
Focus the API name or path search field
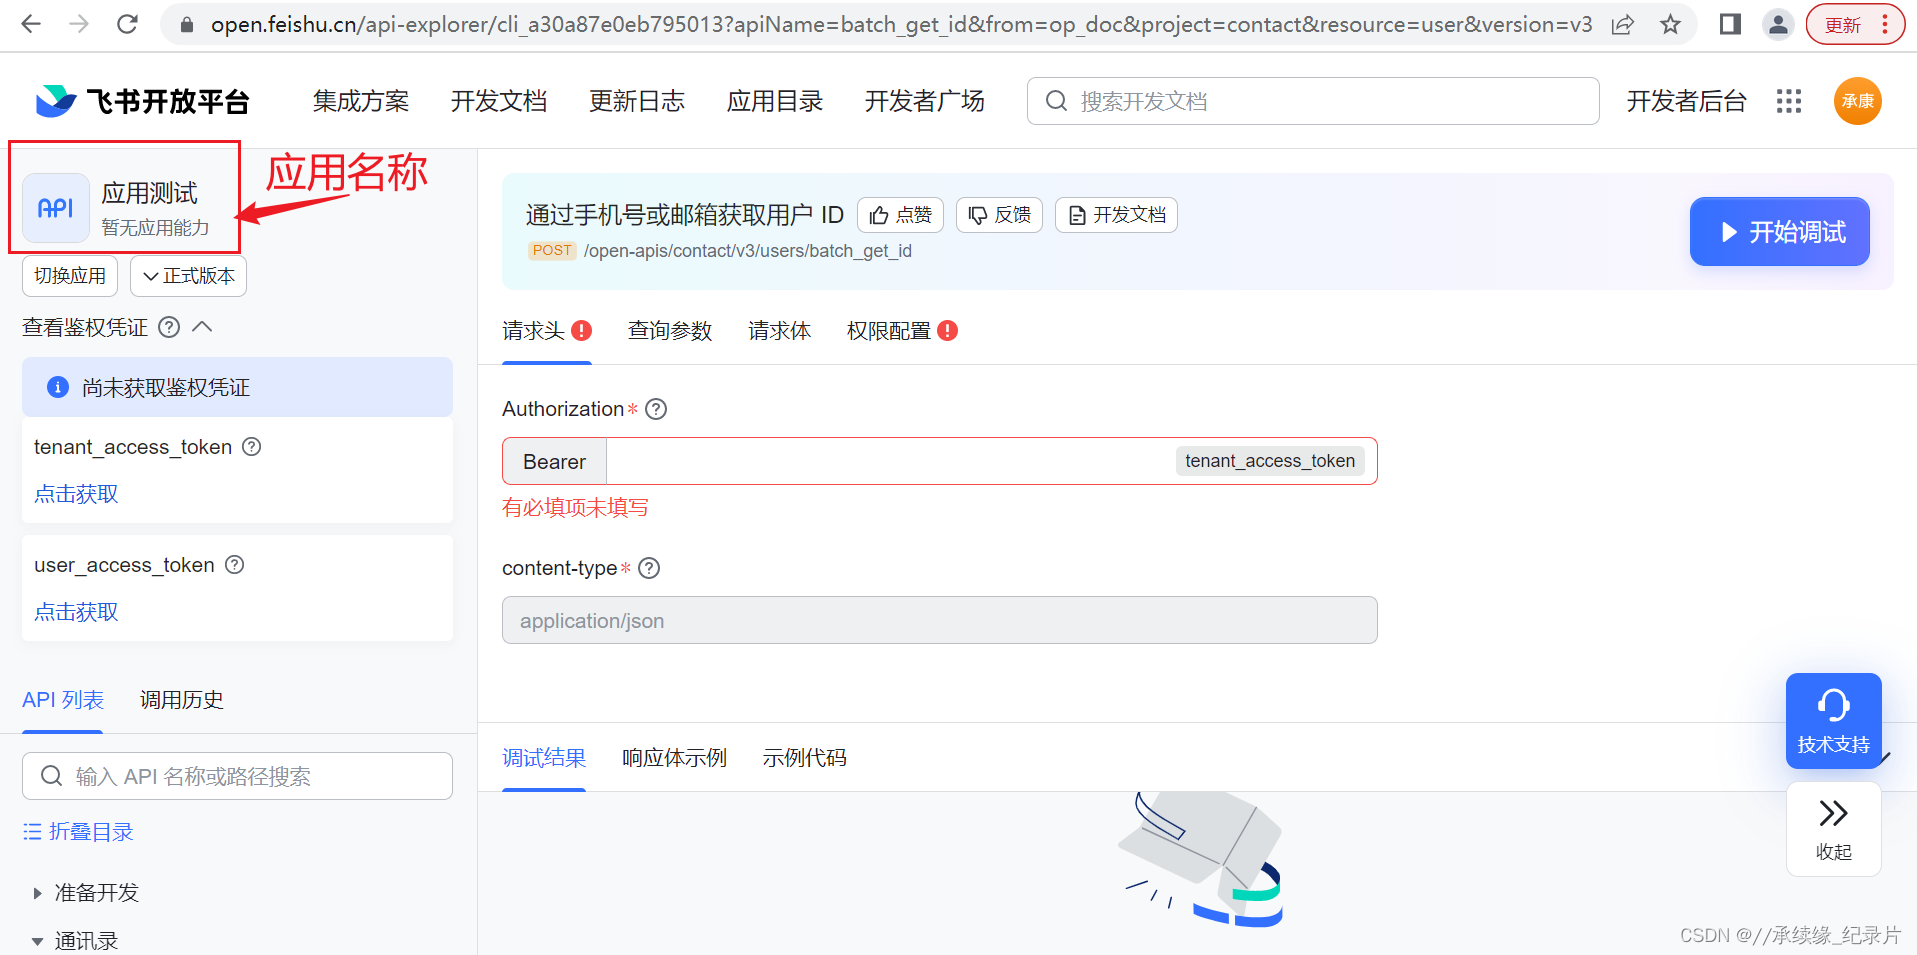(x=237, y=776)
